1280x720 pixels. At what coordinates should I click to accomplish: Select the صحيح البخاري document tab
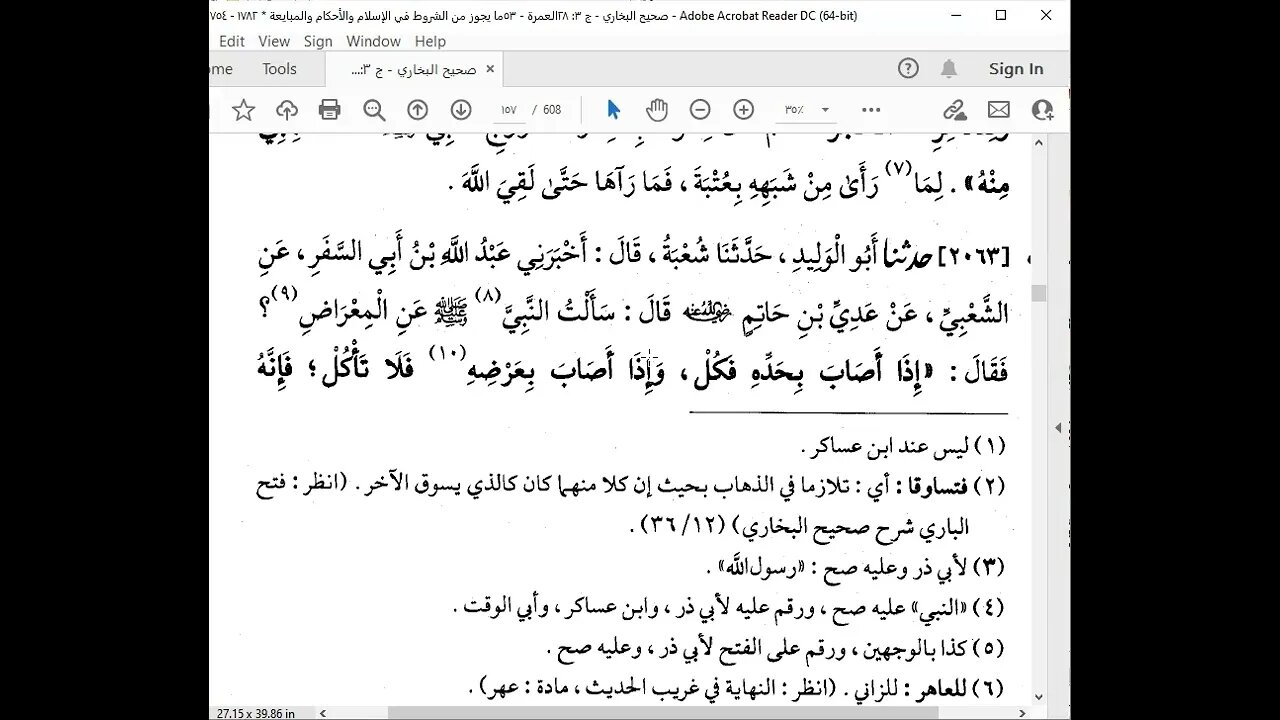click(x=414, y=69)
